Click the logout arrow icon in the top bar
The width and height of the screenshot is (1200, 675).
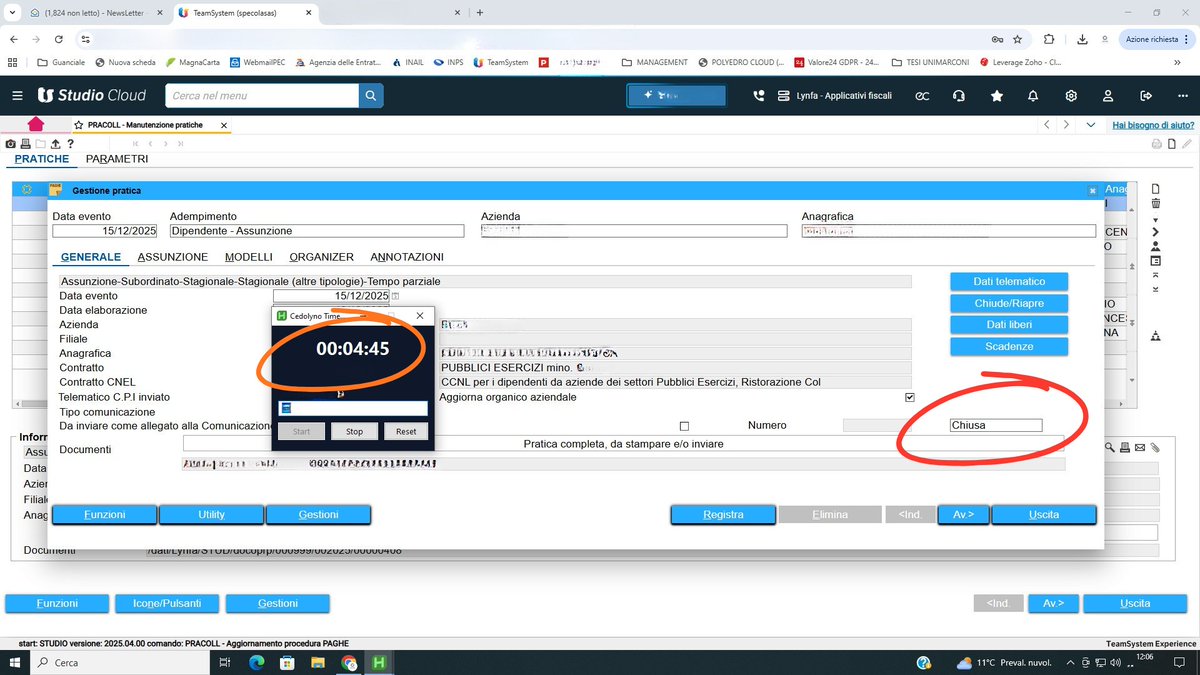point(1146,95)
